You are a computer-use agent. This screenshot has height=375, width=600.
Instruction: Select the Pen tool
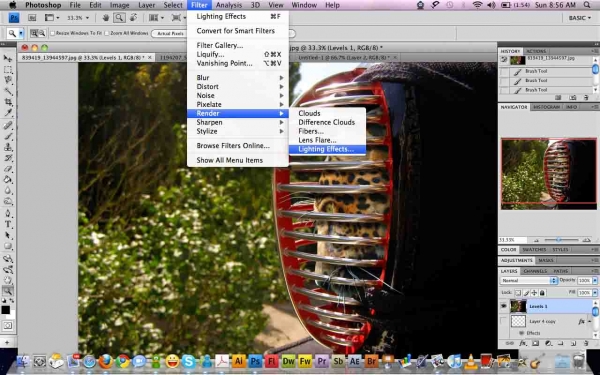[x=8, y=214]
